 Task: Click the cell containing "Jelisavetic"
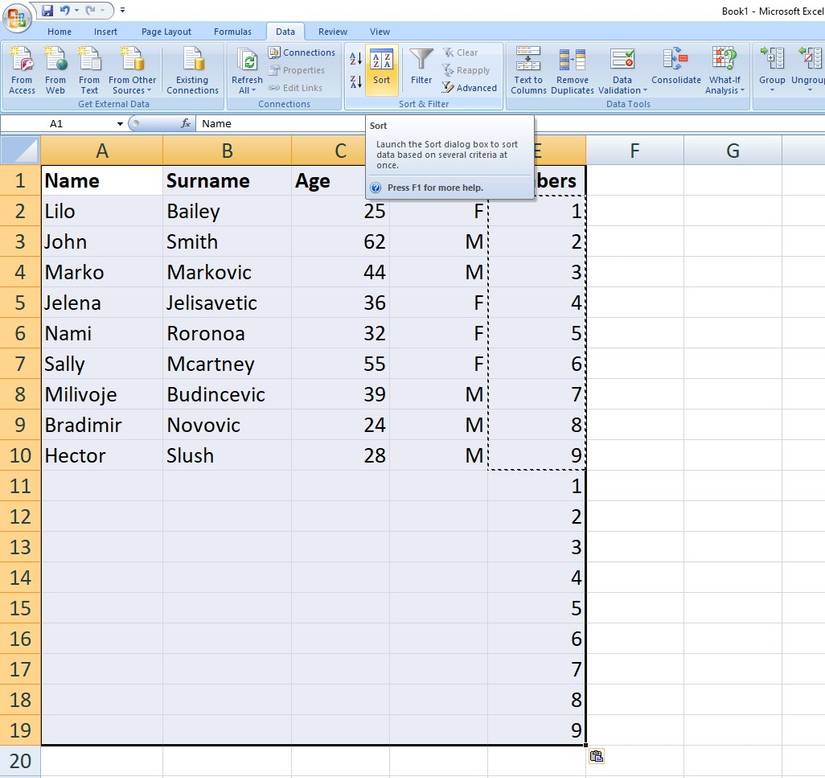pyautogui.click(x=227, y=303)
